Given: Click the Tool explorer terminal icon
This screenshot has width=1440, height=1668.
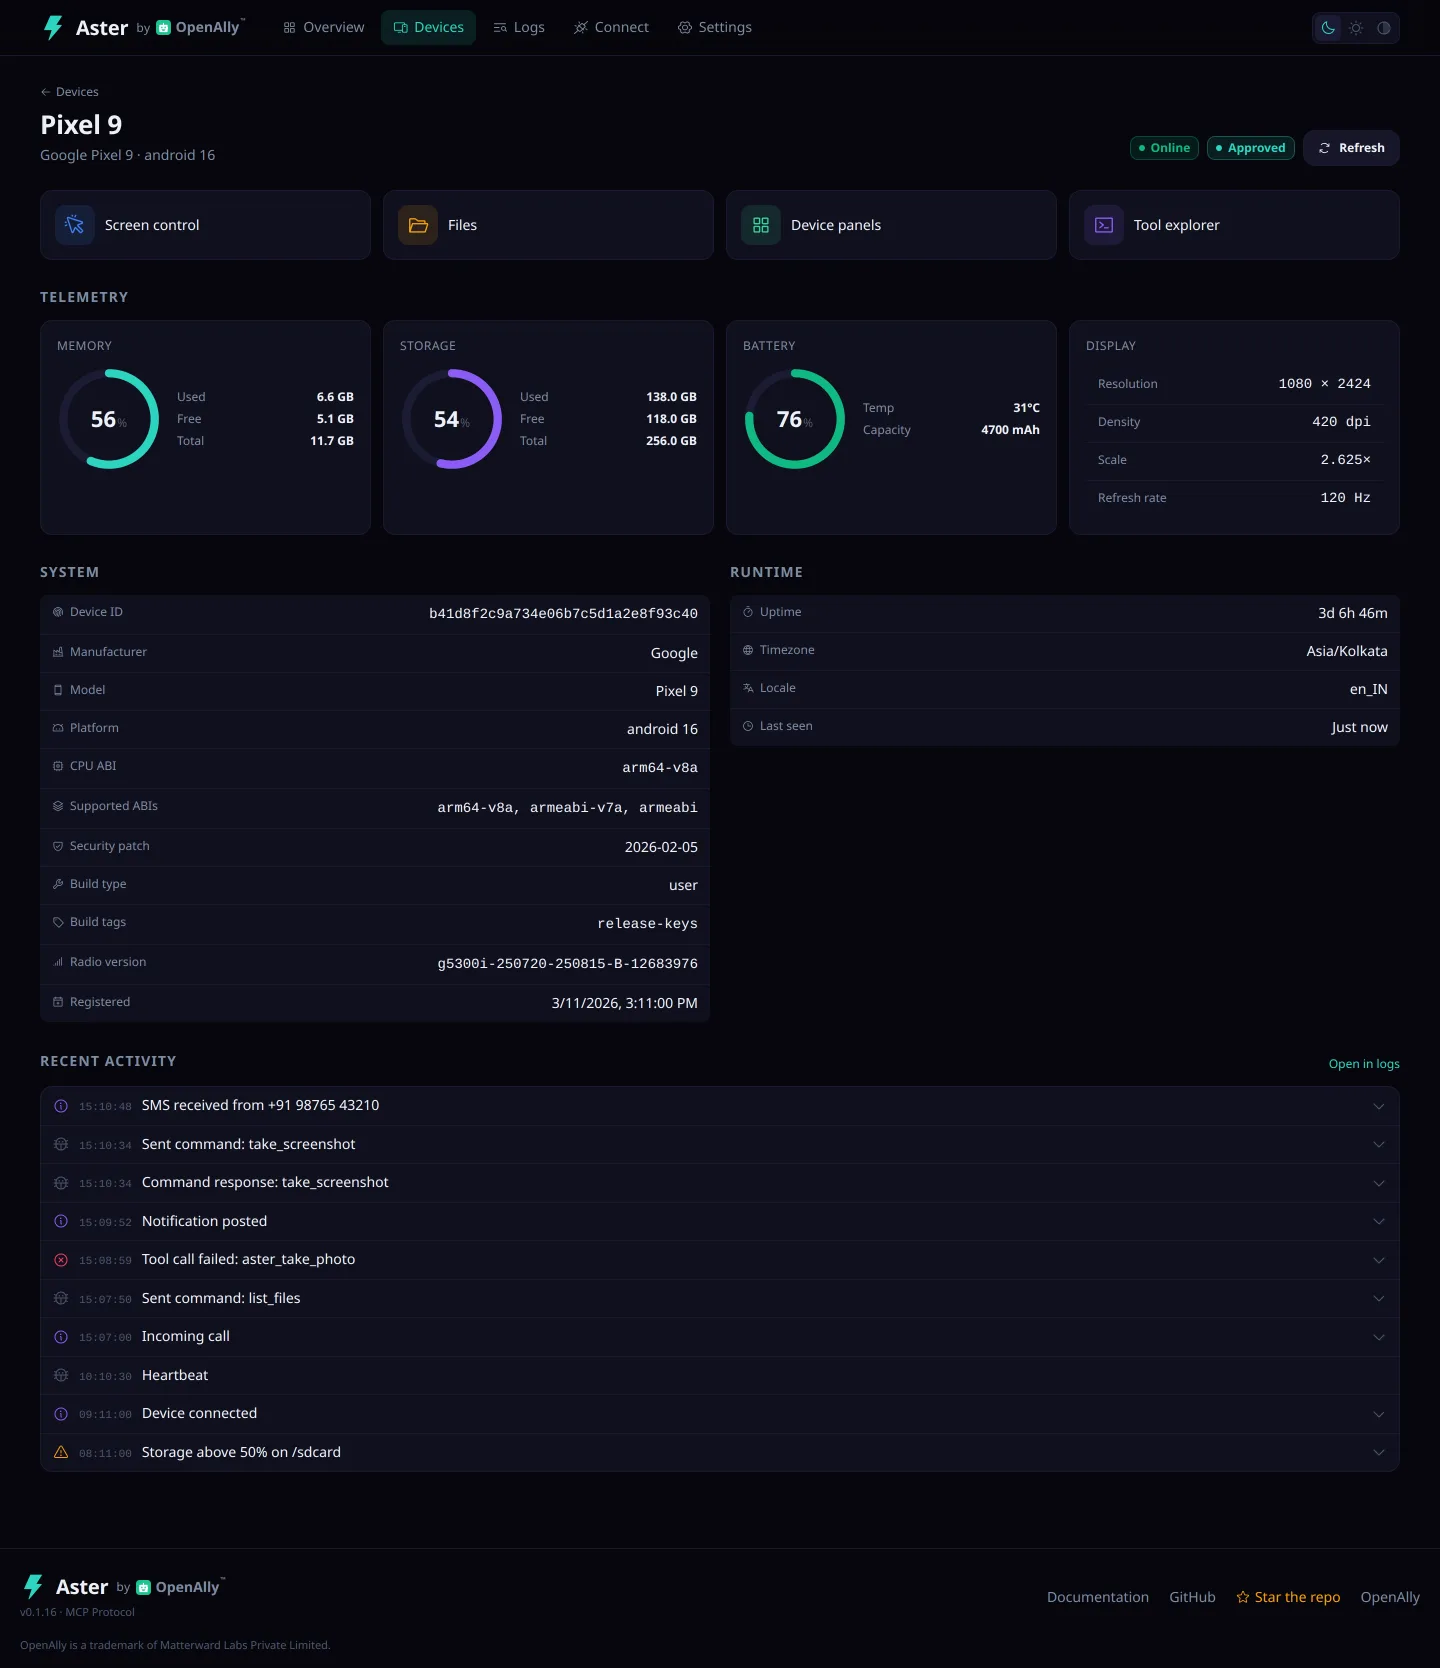Looking at the screenshot, I should [1104, 225].
